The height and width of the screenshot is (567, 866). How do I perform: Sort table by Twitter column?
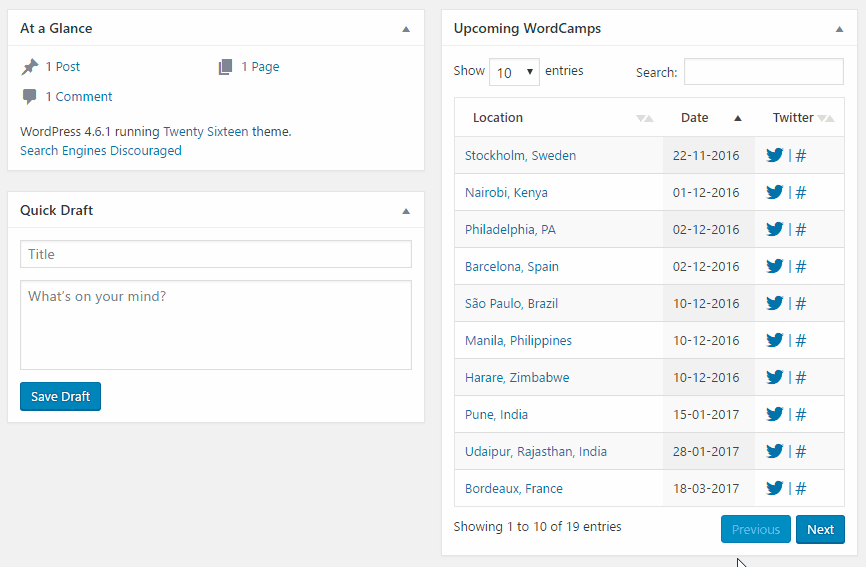pyautogui.click(x=799, y=118)
